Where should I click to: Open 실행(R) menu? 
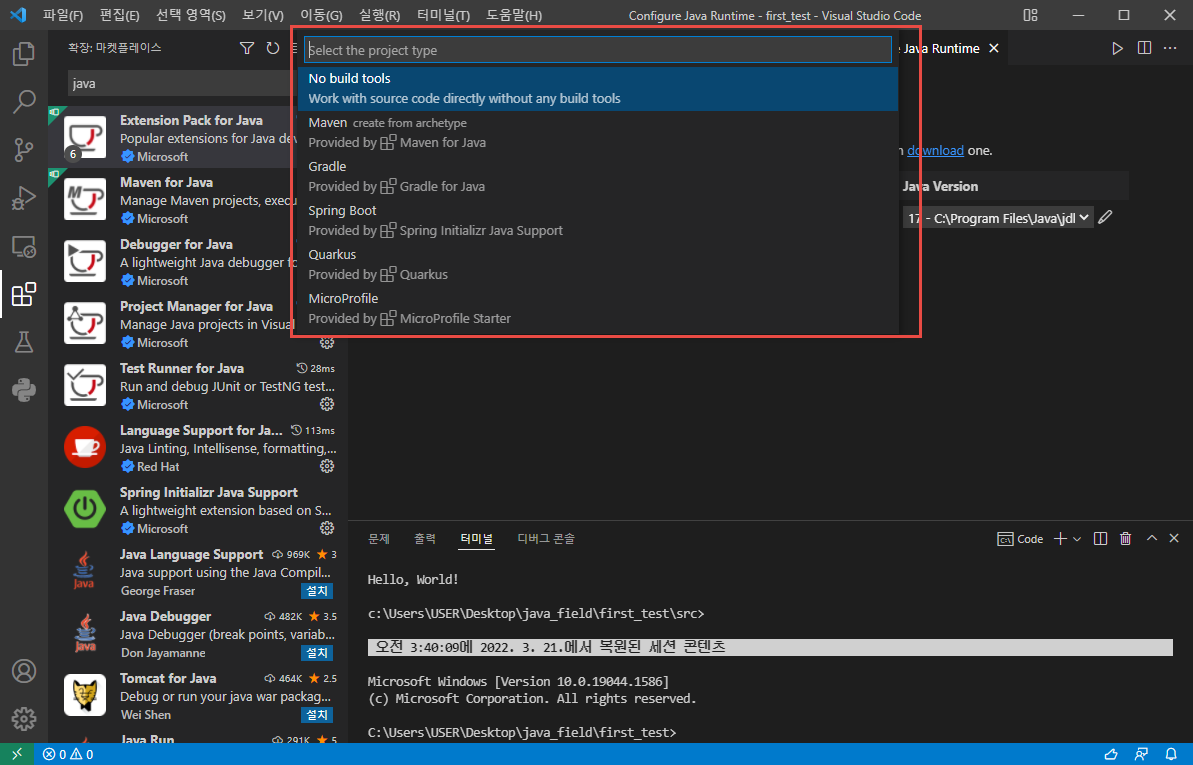379,15
